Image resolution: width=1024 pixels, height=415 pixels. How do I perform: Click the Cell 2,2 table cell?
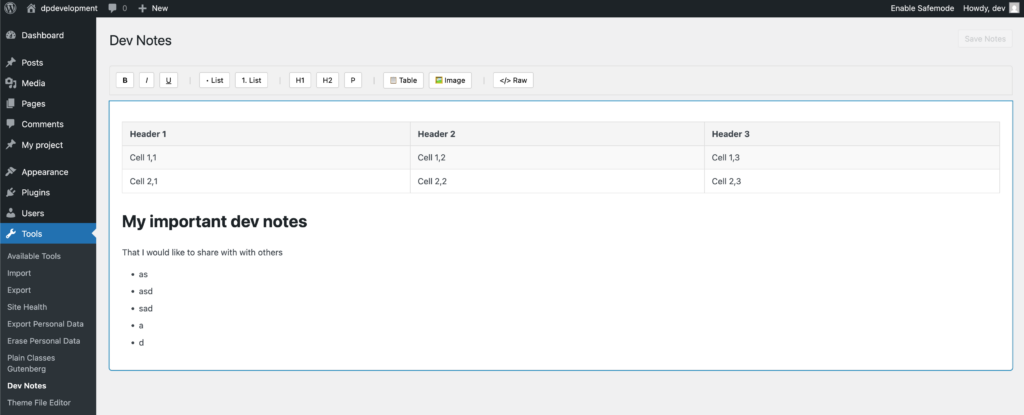tap(557, 181)
